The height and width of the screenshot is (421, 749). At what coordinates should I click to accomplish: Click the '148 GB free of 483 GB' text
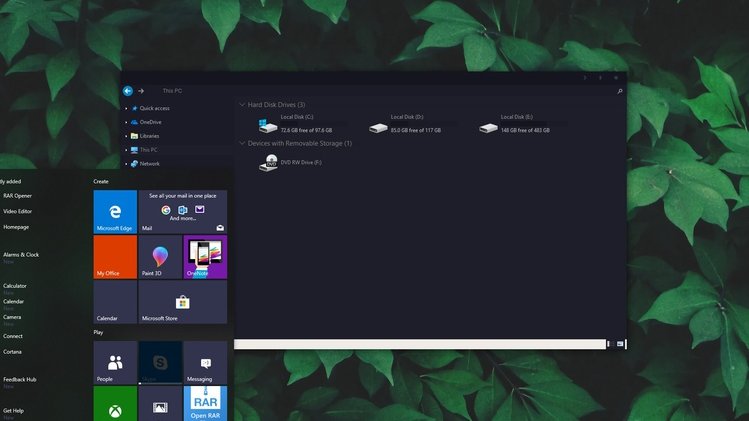tap(525, 130)
